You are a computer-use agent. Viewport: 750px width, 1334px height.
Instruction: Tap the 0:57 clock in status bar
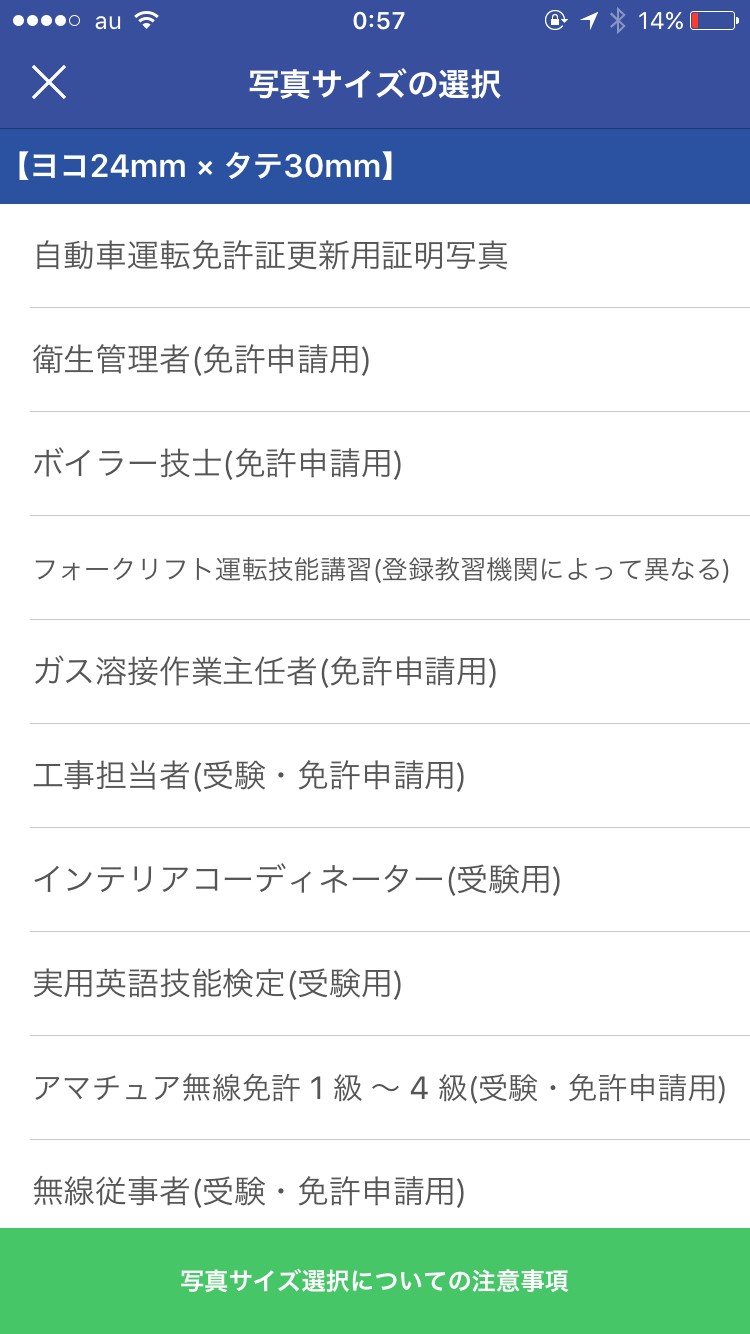pos(379,20)
